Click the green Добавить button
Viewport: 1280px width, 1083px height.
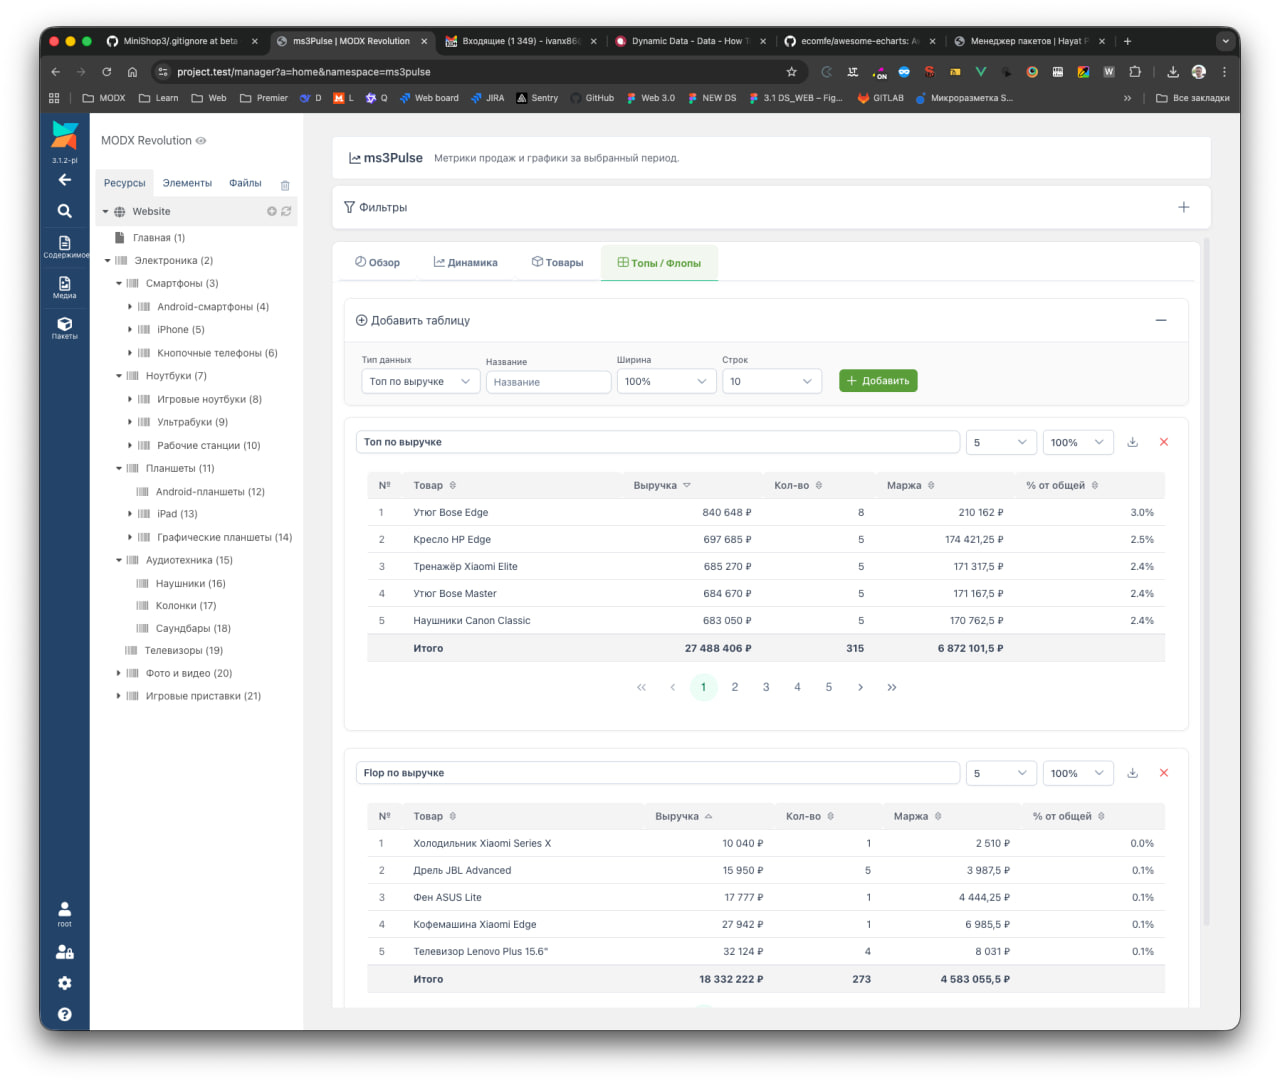coord(877,381)
